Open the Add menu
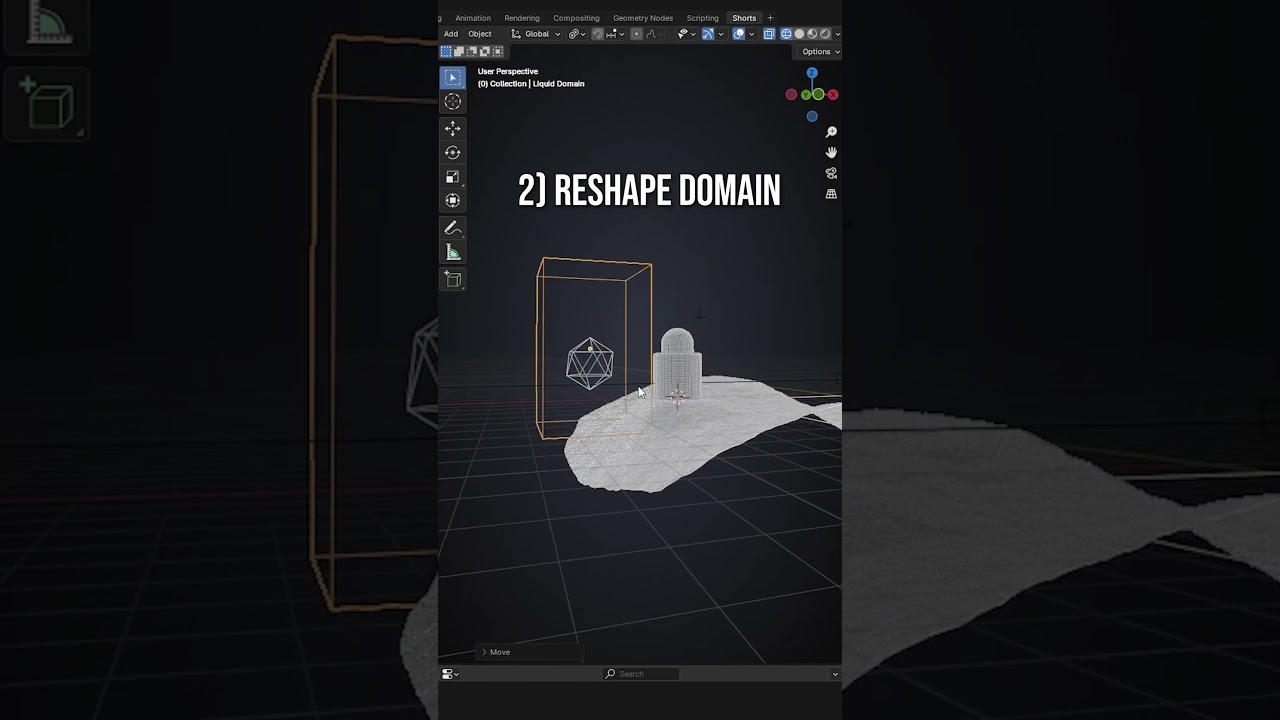1280x720 pixels. (451, 34)
